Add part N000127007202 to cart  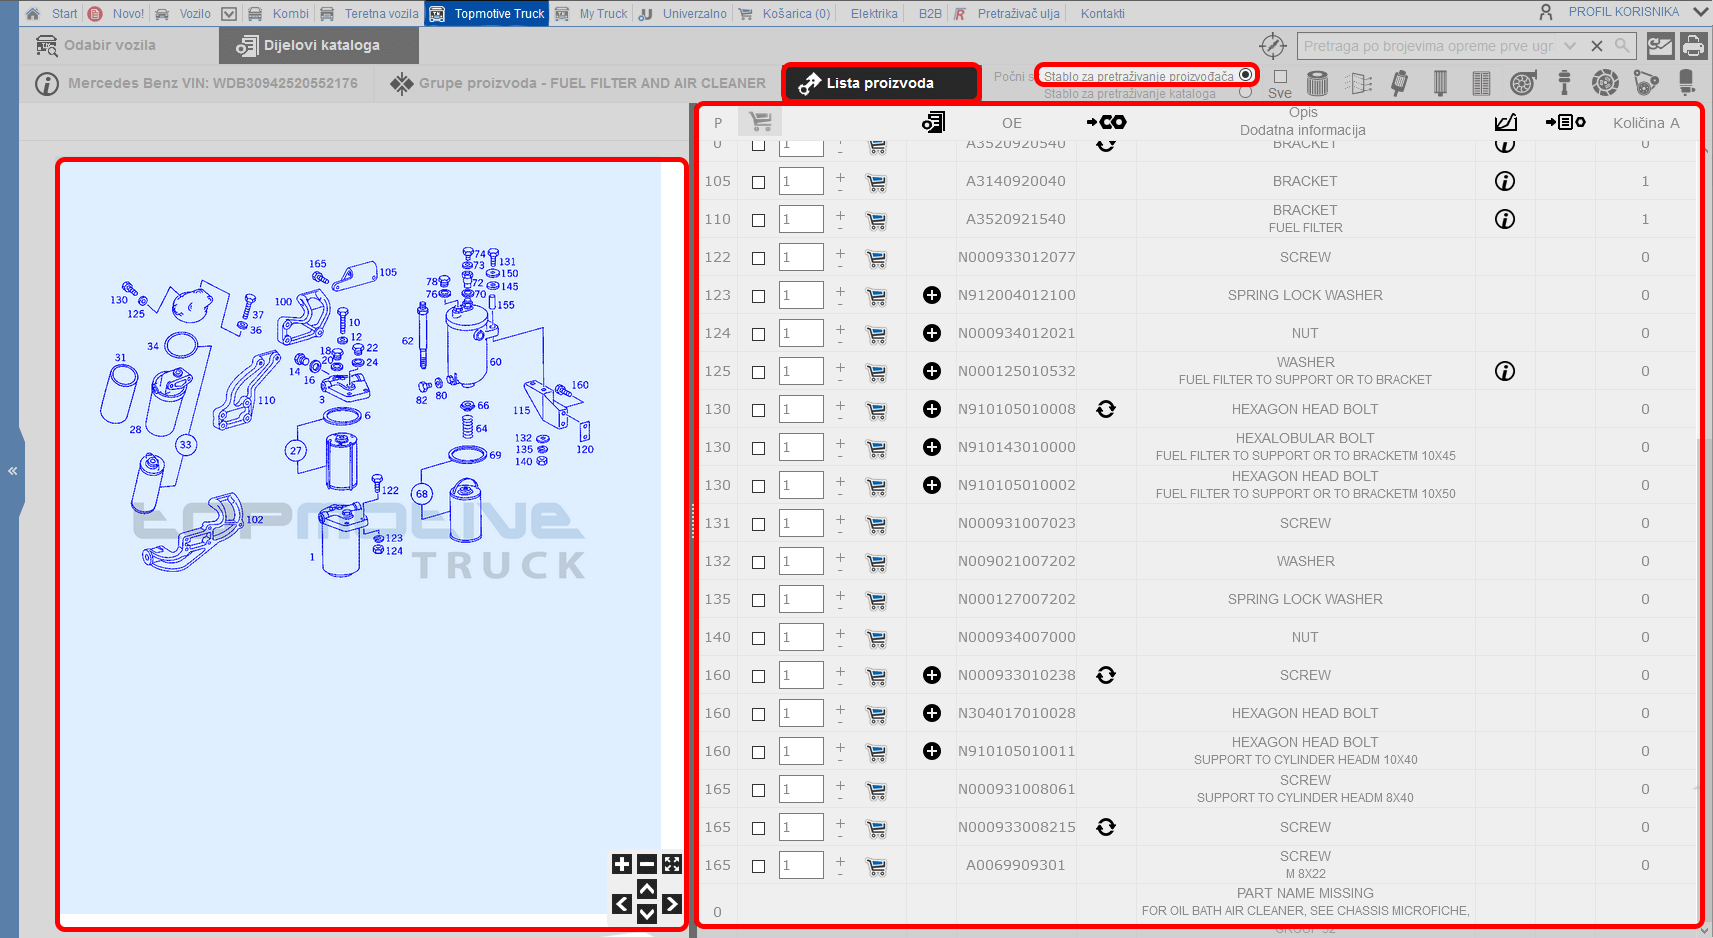[x=877, y=600]
